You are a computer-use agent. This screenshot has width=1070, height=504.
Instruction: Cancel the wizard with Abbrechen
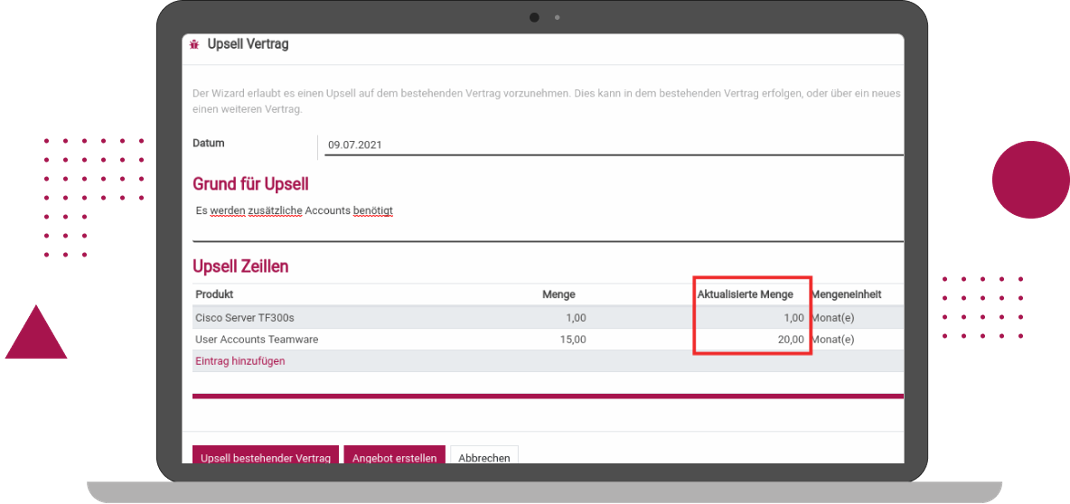(484, 458)
